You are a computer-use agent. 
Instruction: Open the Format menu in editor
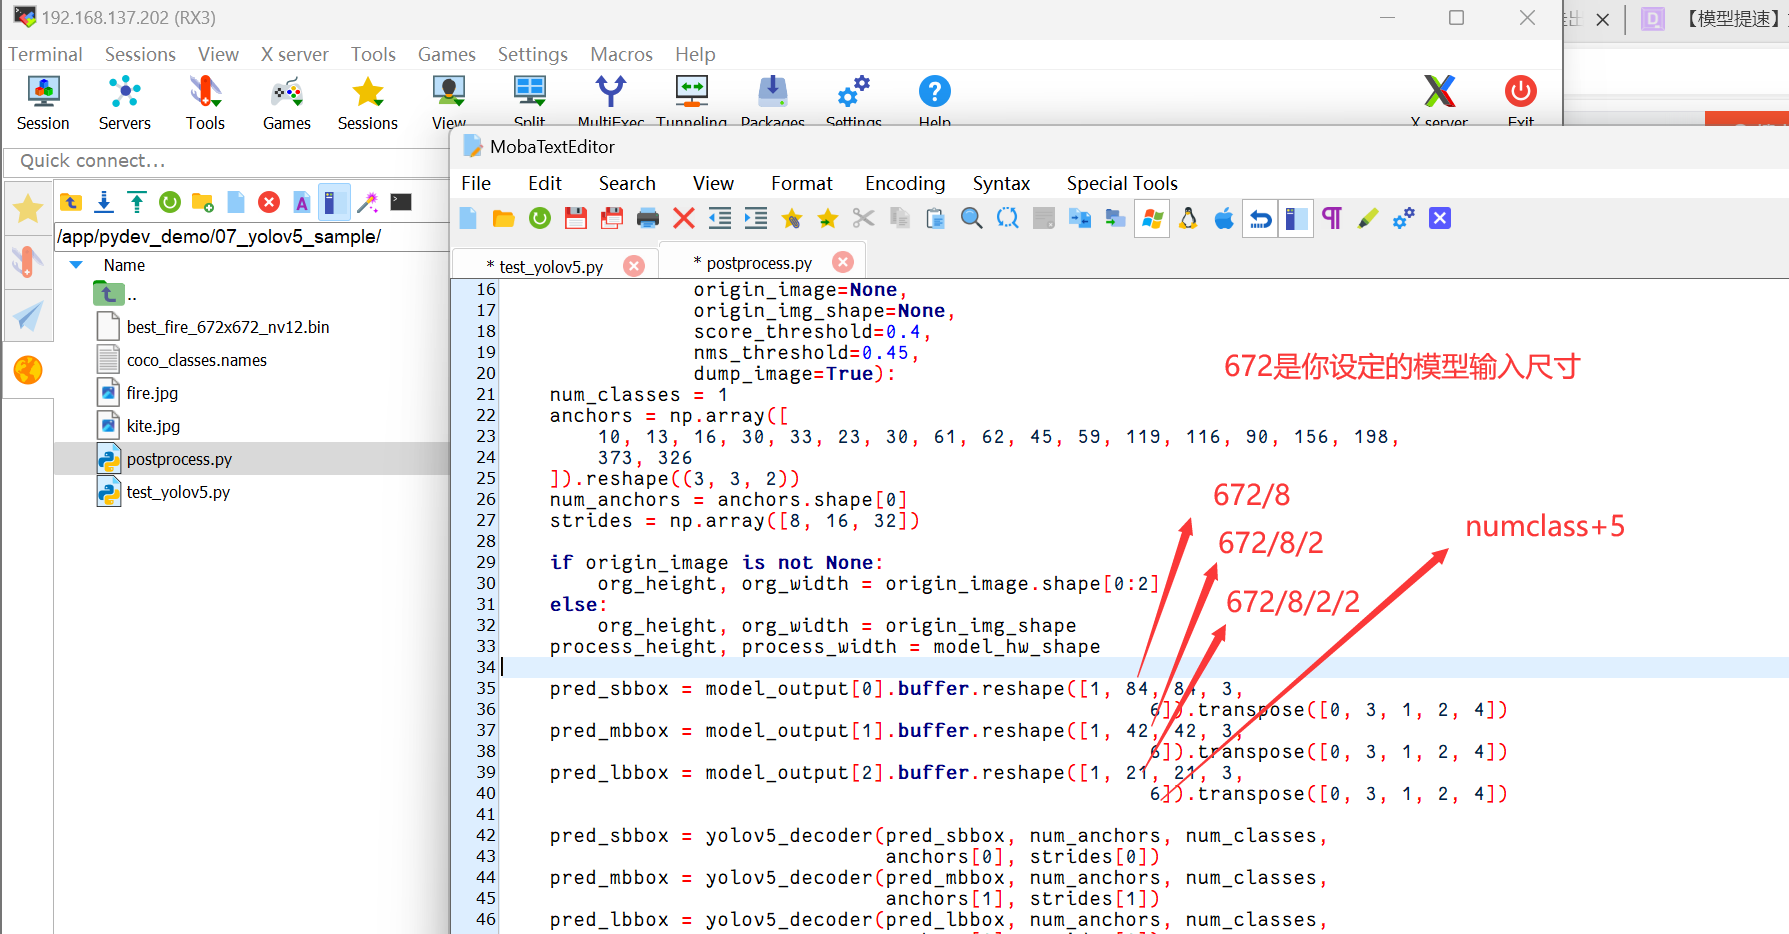coord(802,183)
